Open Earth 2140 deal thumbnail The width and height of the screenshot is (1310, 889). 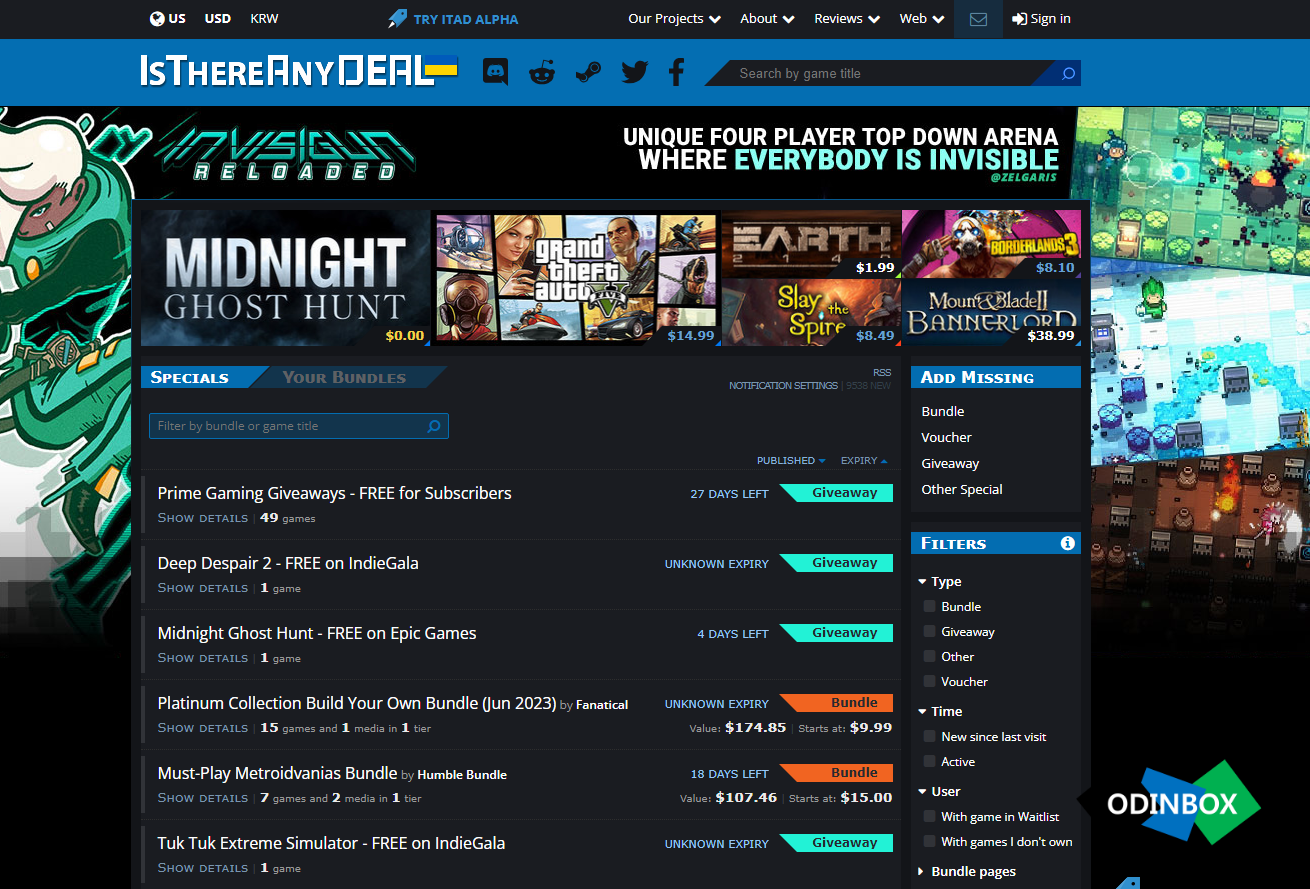(x=811, y=243)
